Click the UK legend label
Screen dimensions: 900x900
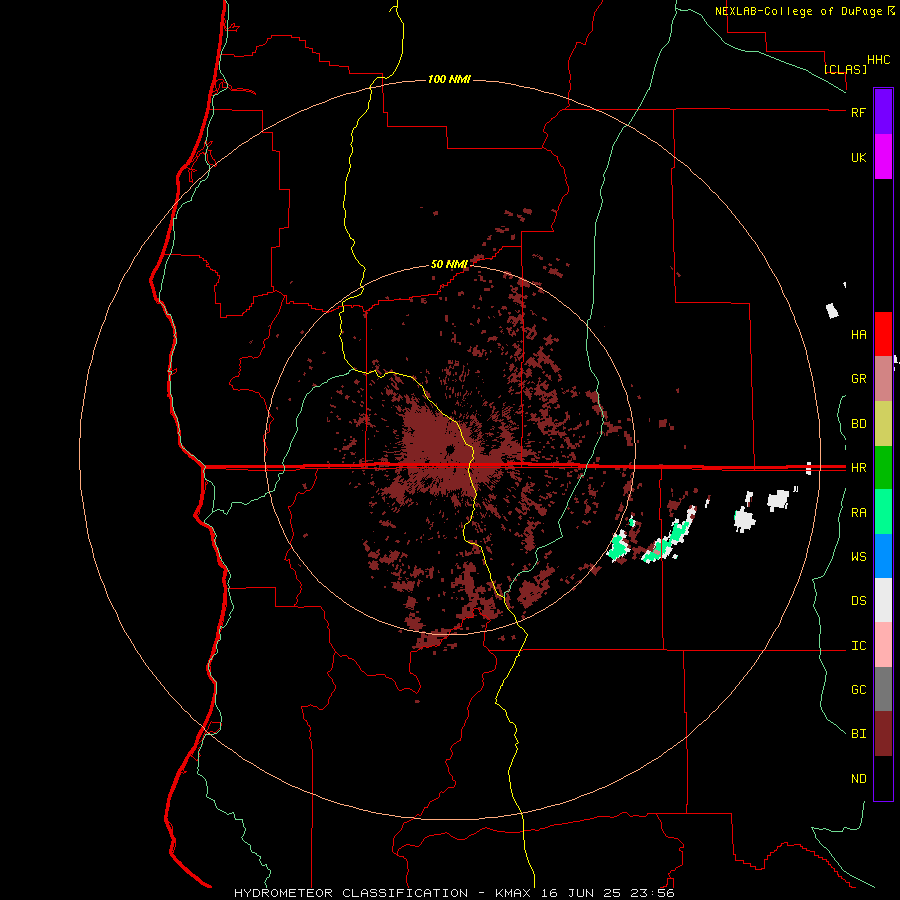[x=858, y=157]
